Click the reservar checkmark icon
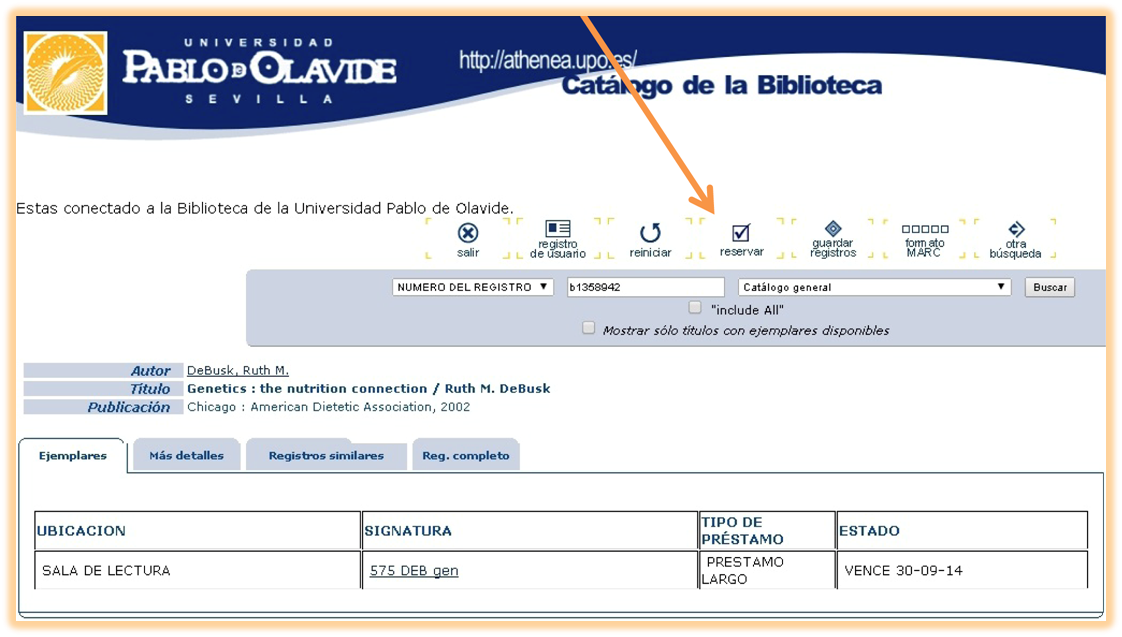Image resolution: width=1122 pixels, height=637 pixels. [741, 233]
